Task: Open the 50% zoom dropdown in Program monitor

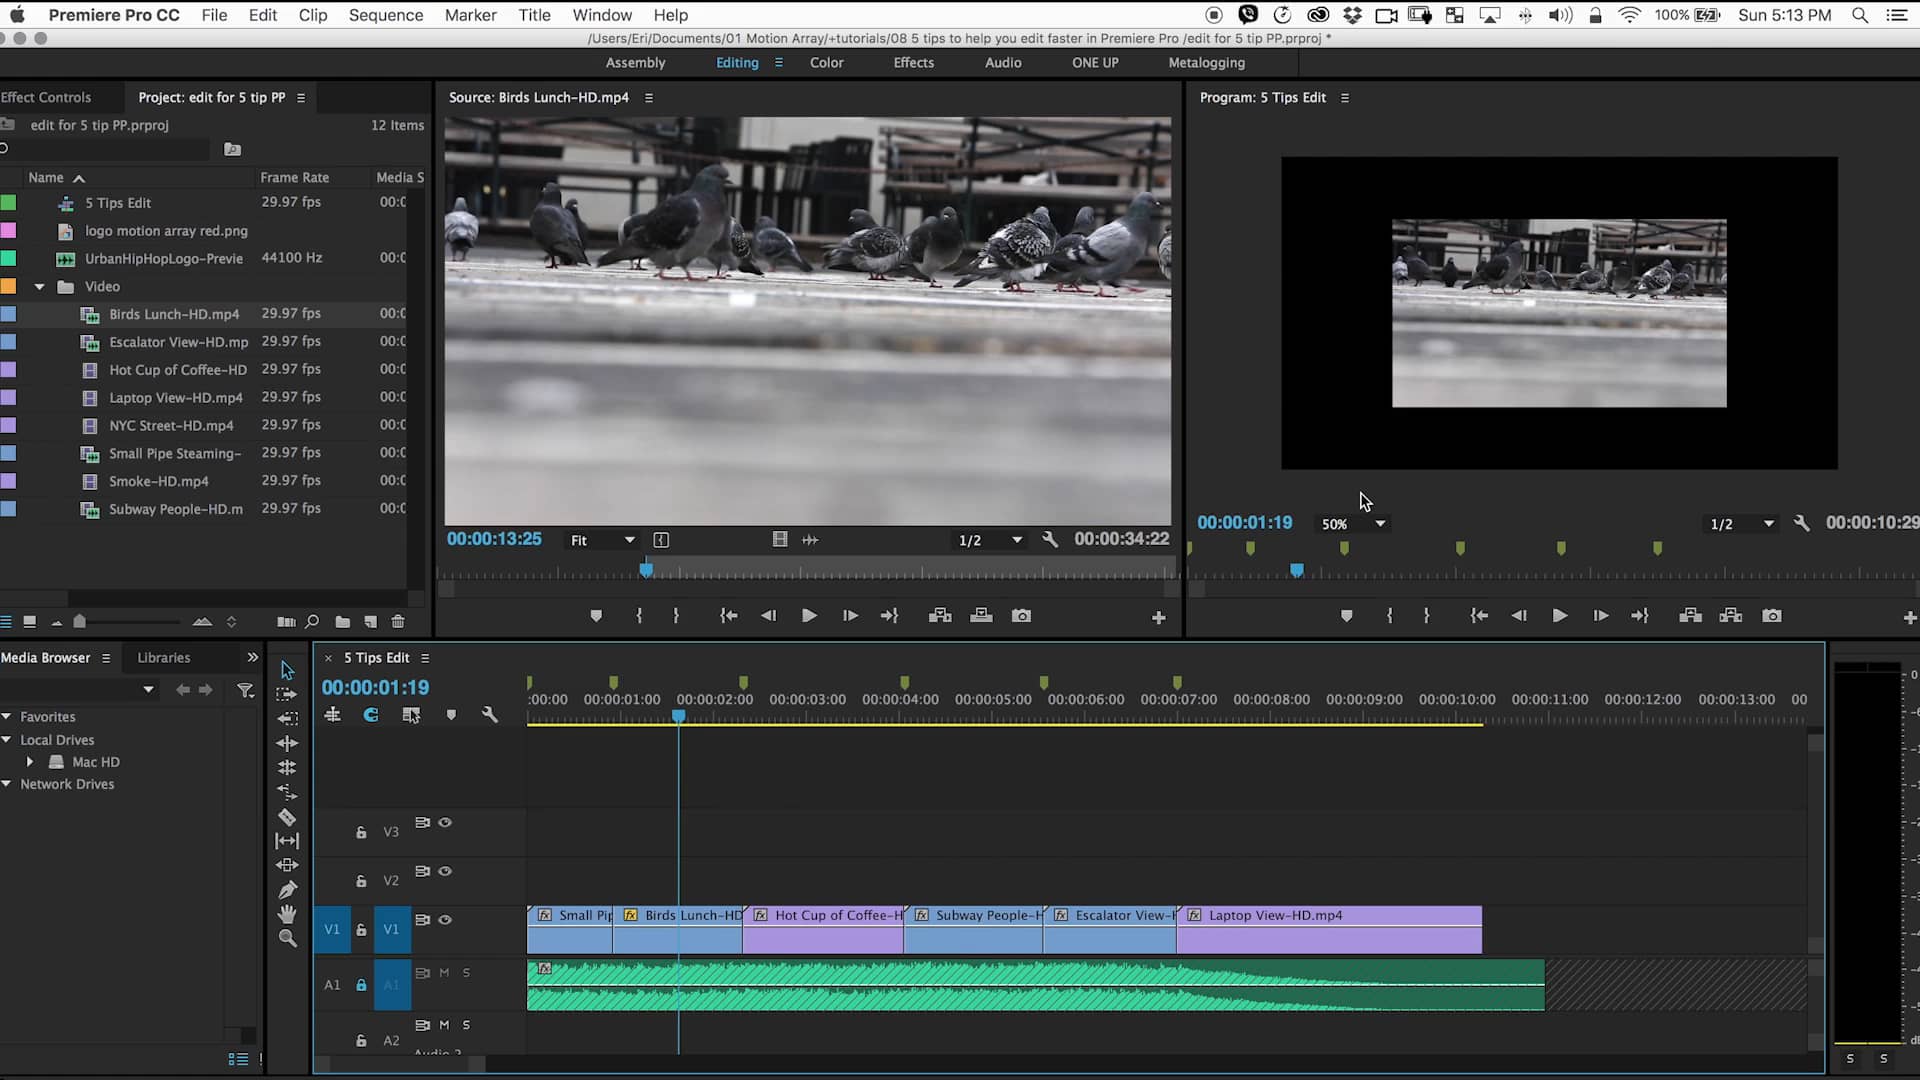Action: click(x=1352, y=523)
